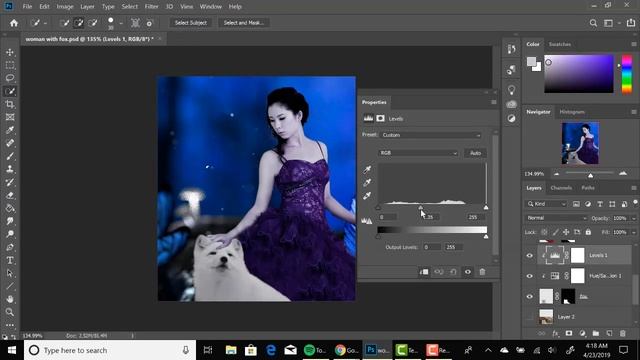The height and width of the screenshot is (360, 640).
Task: Click the foreground color swatch in Color panel
Action: (531, 62)
